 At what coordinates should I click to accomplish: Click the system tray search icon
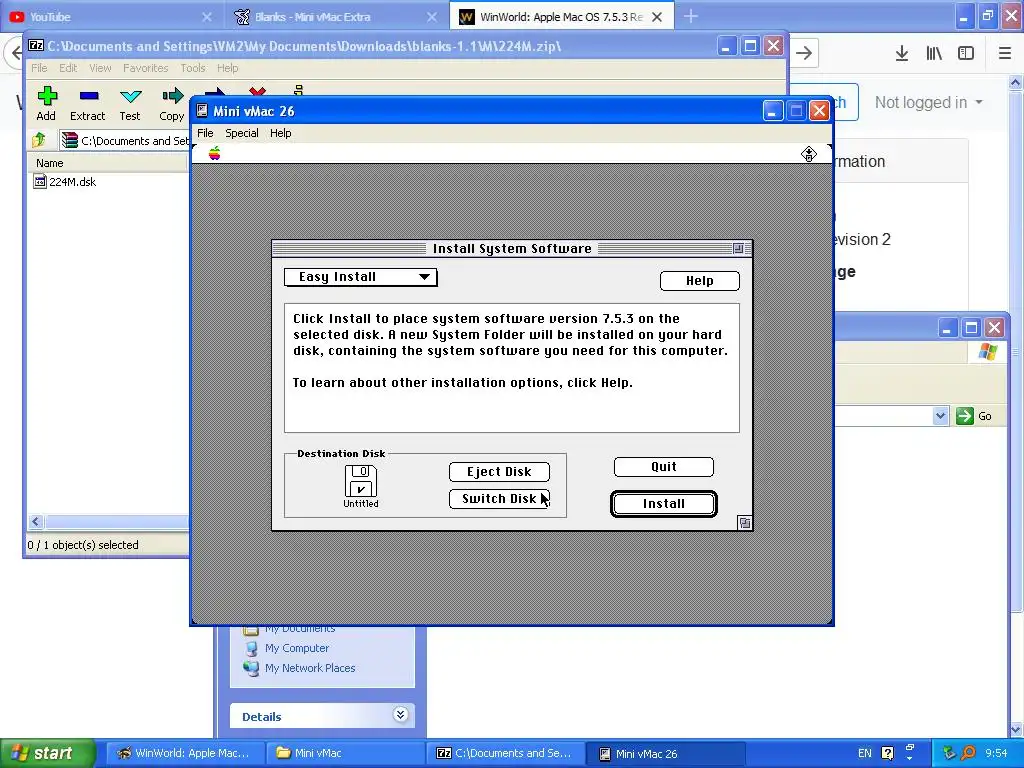pyautogui.click(x=968, y=754)
